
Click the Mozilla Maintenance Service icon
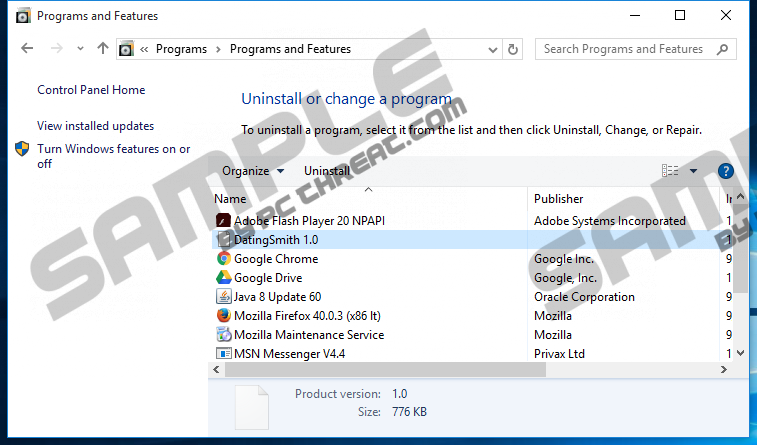tap(224, 334)
